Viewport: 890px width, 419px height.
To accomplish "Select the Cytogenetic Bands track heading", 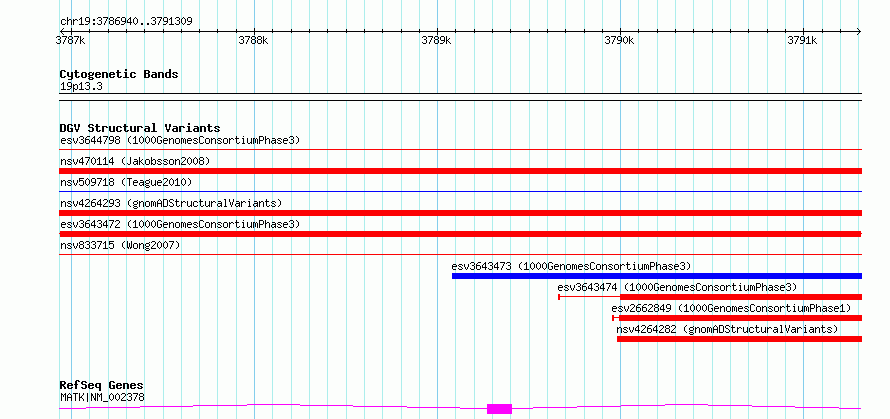I will [x=119, y=74].
